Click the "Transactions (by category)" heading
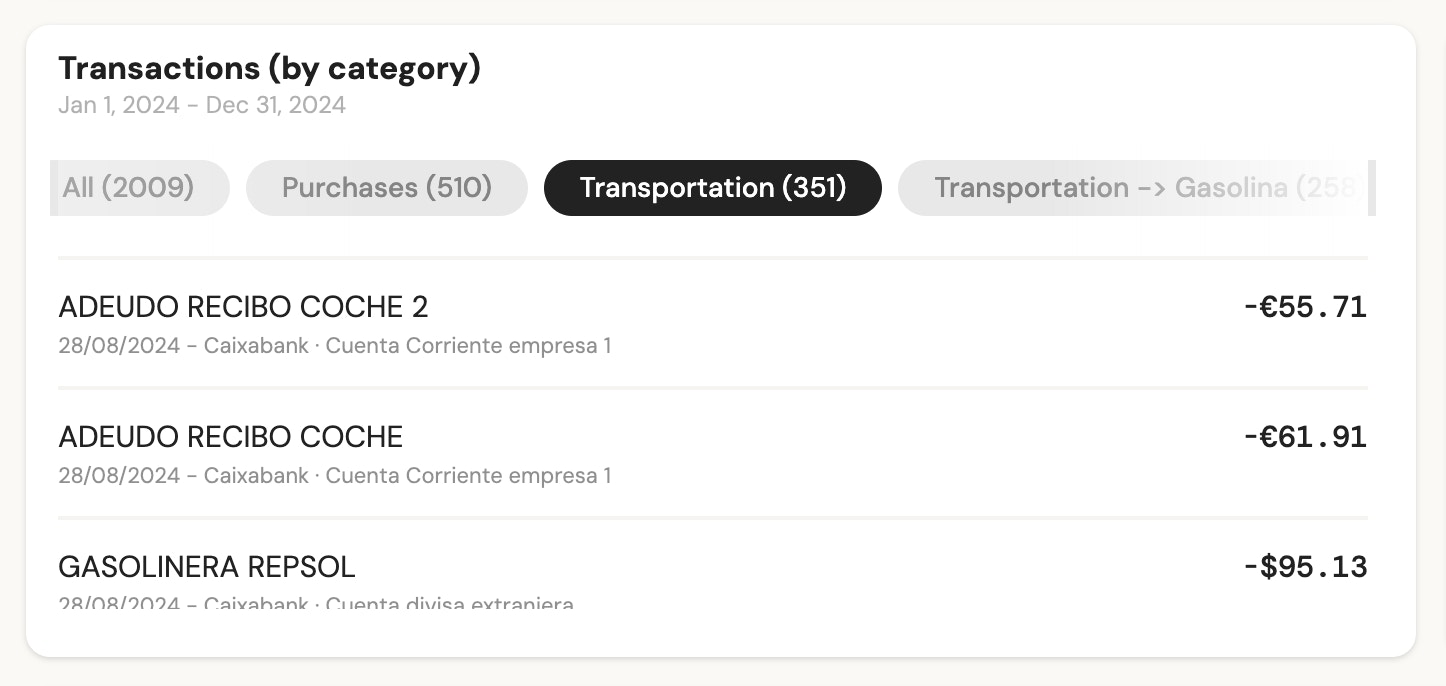Screen dimensions: 1446x686 pyautogui.click(x=270, y=68)
